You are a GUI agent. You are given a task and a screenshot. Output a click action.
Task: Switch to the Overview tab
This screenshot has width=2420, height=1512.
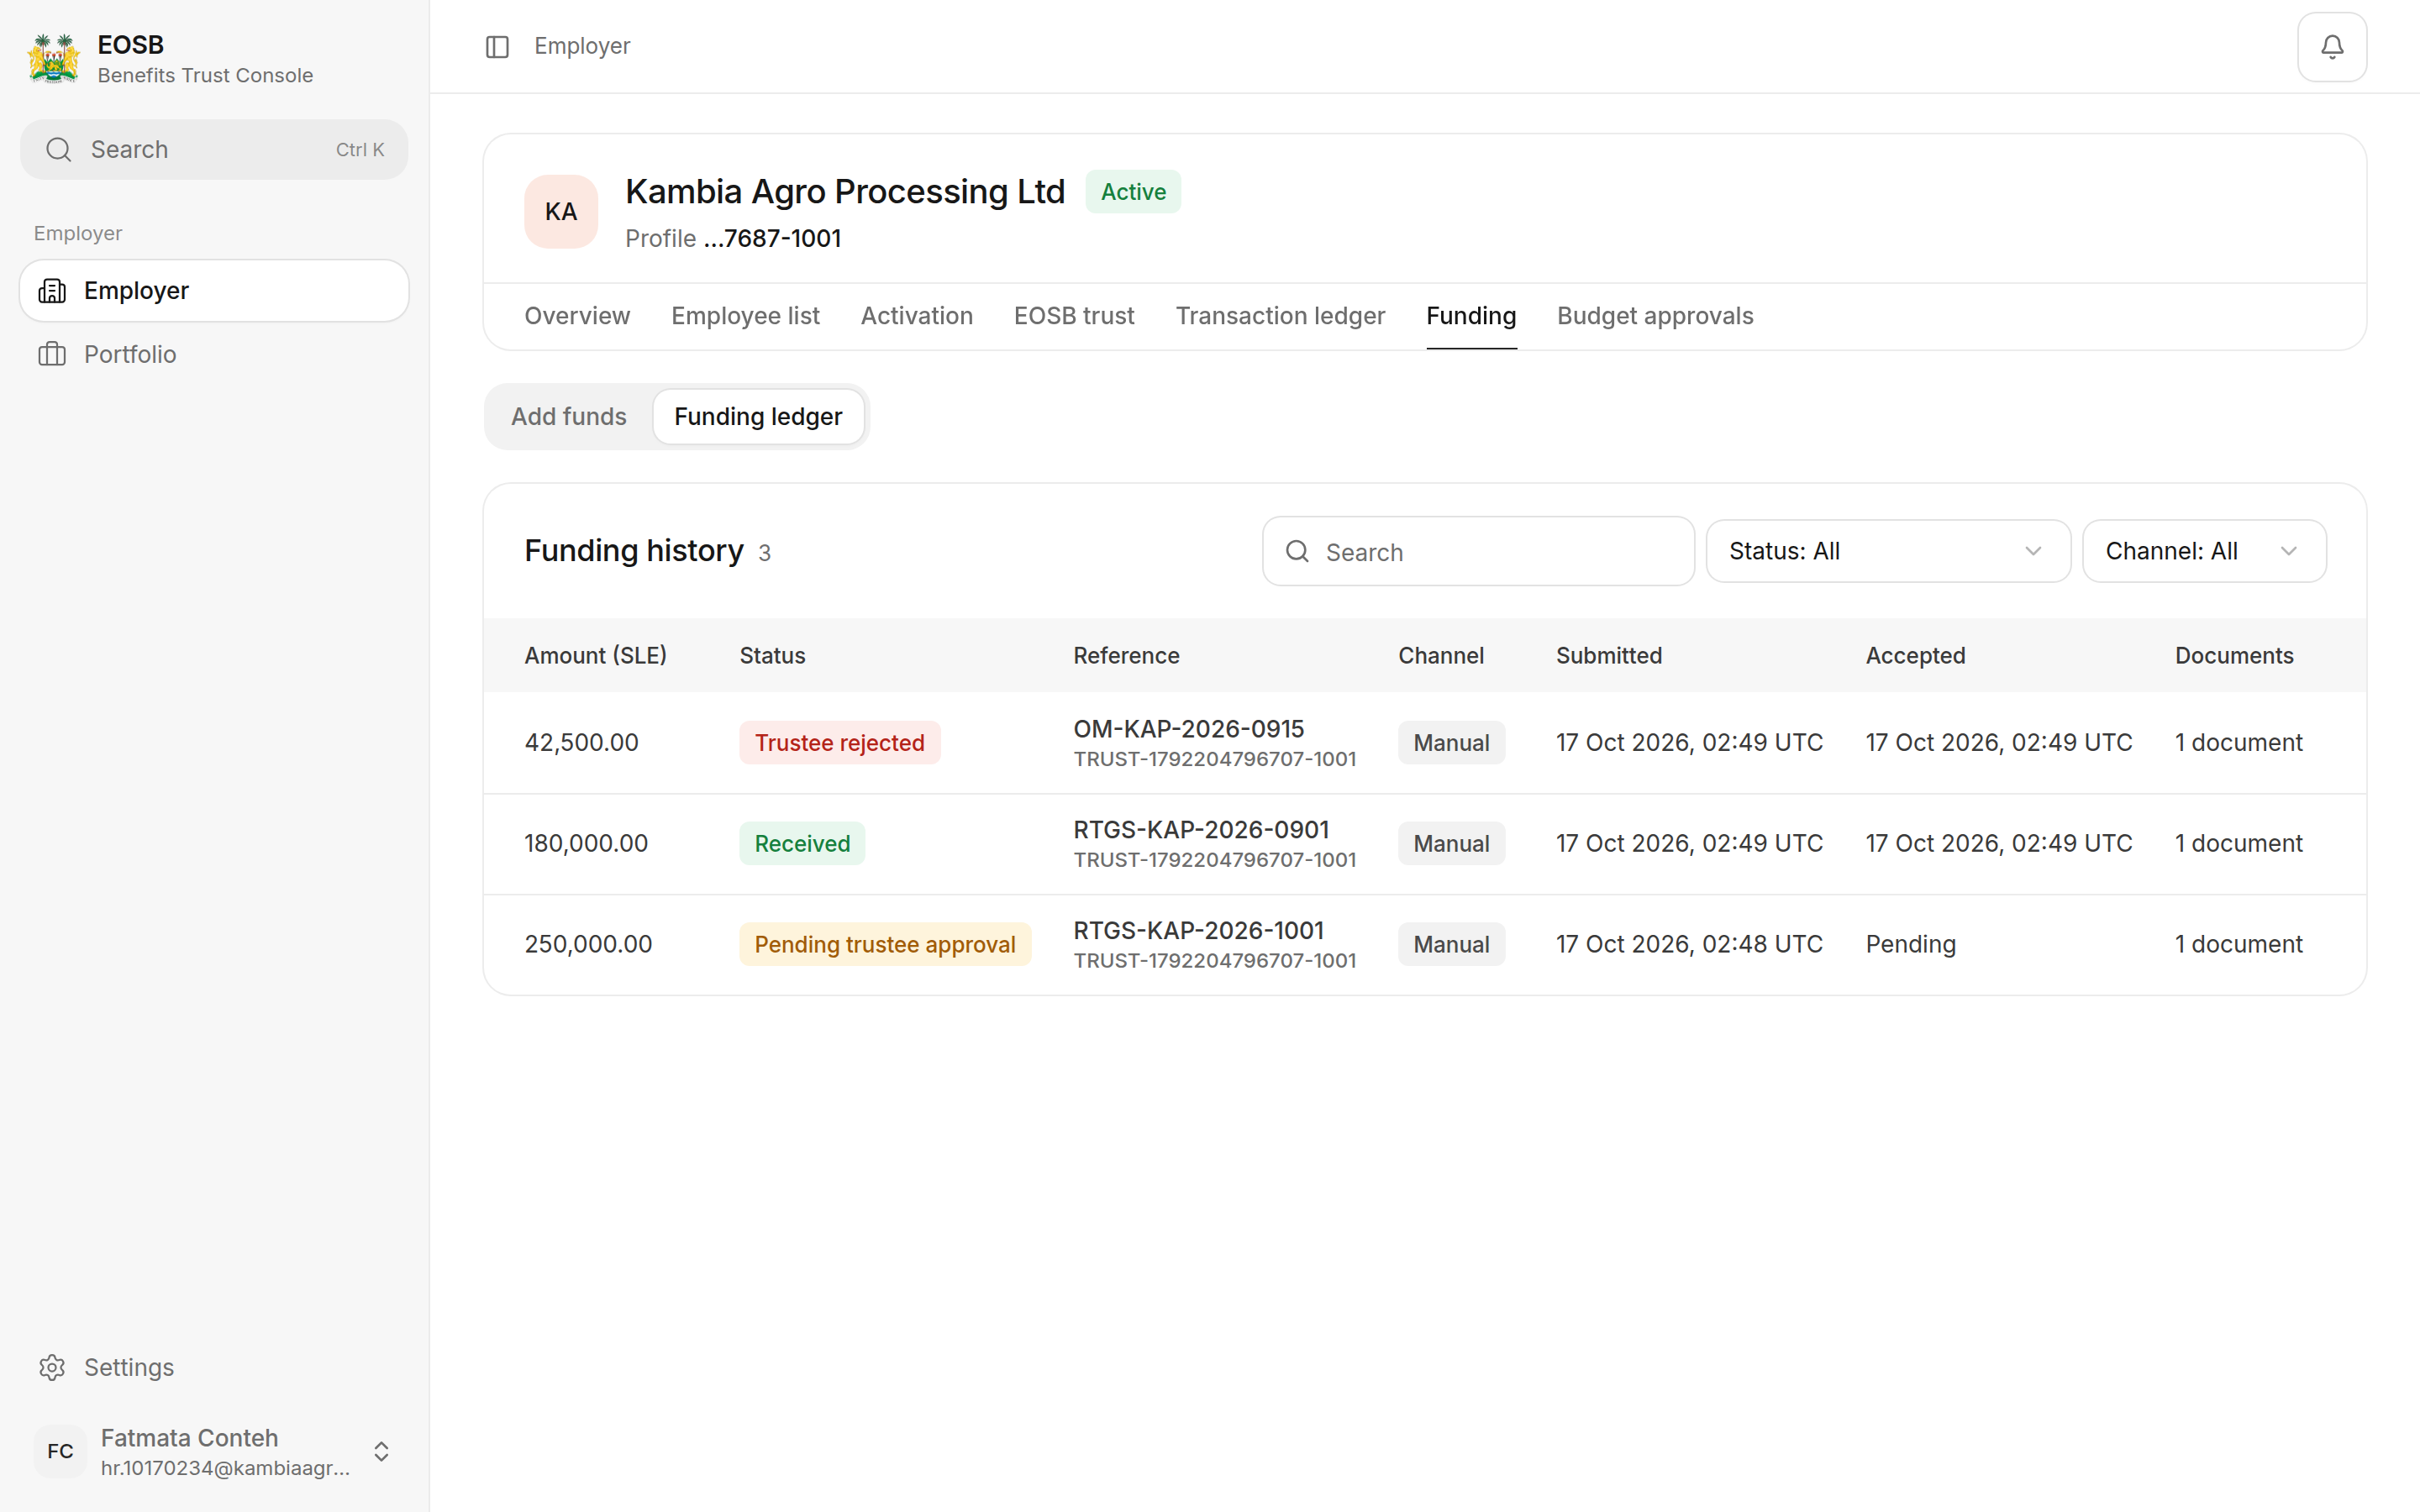(x=577, y=316)
